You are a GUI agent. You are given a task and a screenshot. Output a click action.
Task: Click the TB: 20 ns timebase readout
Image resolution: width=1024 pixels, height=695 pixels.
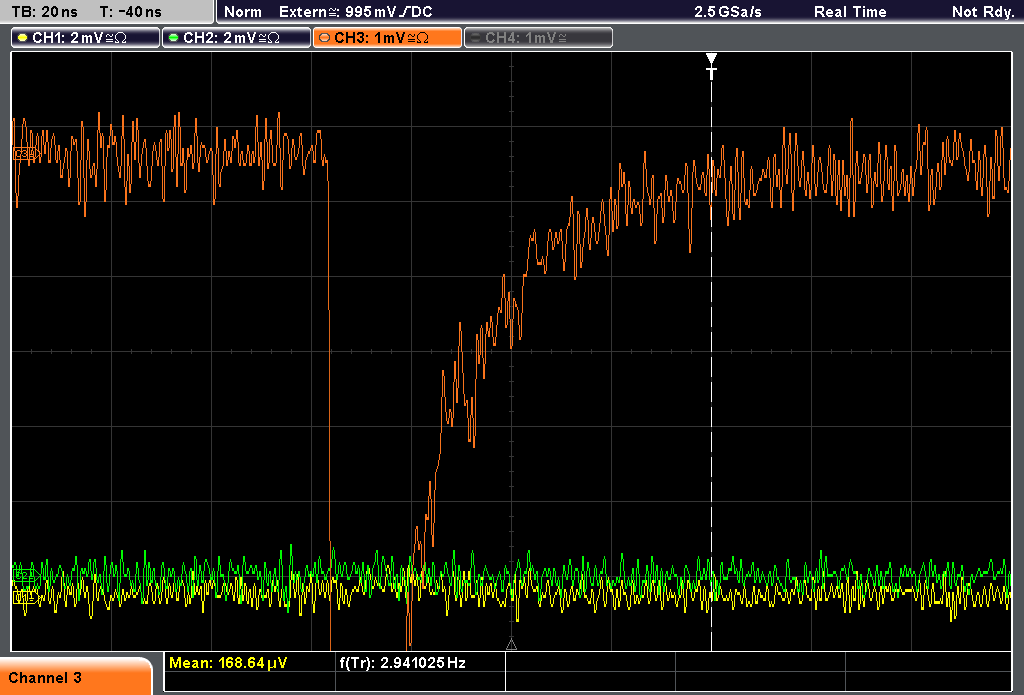[x=44, y=12]
